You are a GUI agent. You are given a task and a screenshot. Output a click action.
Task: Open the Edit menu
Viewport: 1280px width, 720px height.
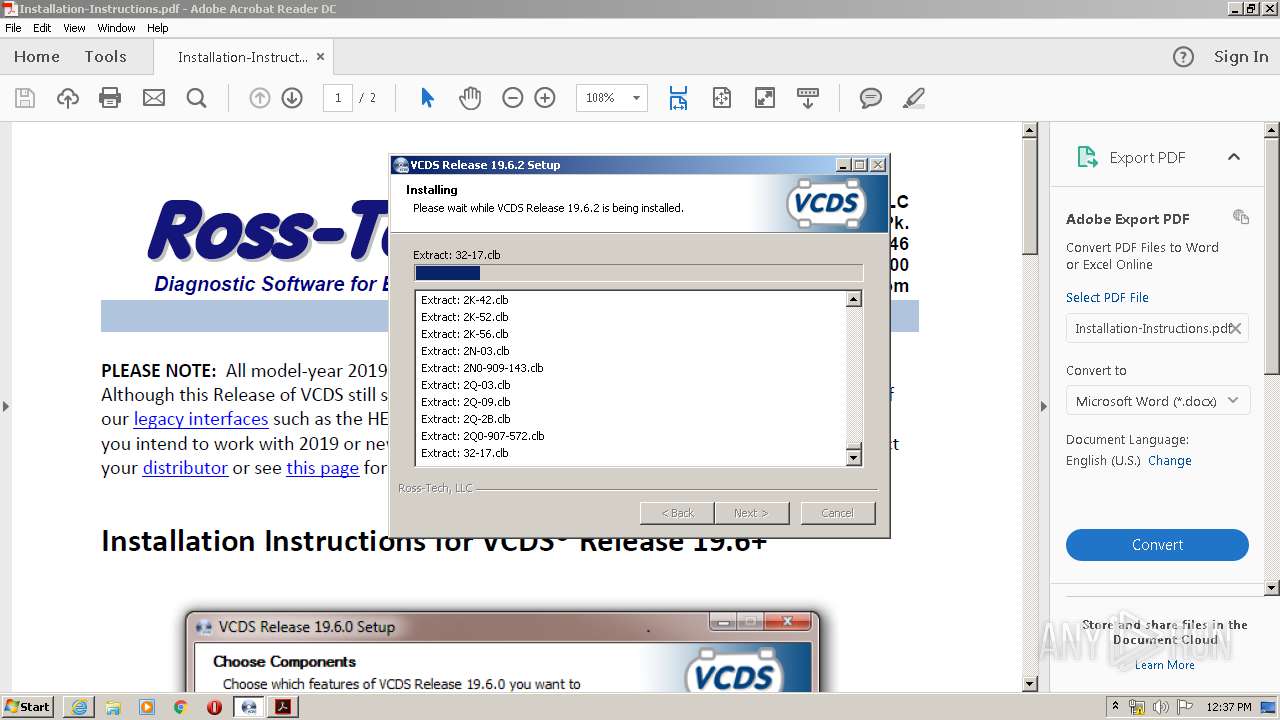pos(42,28)
